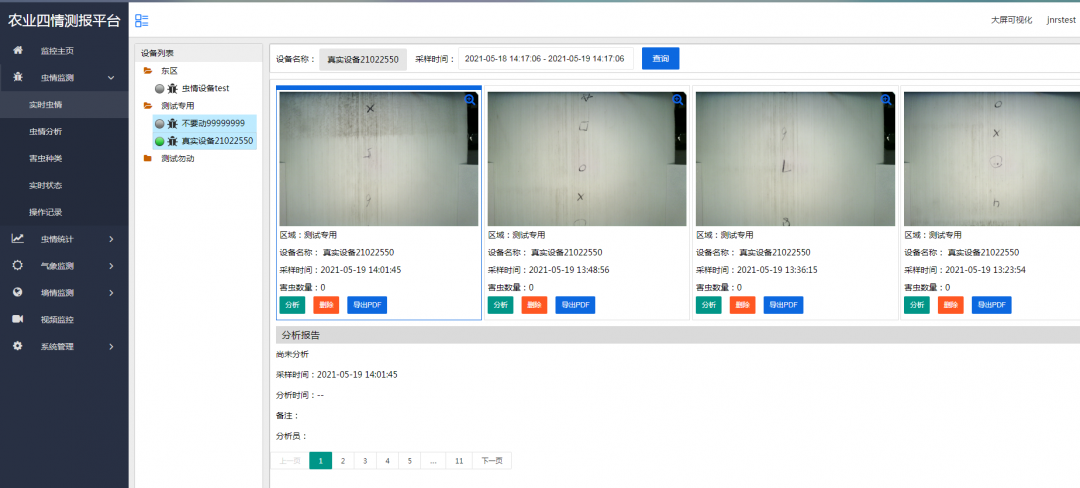
Task: Zoom the 13:36:15 sample image magnifier
Action: 886,100
